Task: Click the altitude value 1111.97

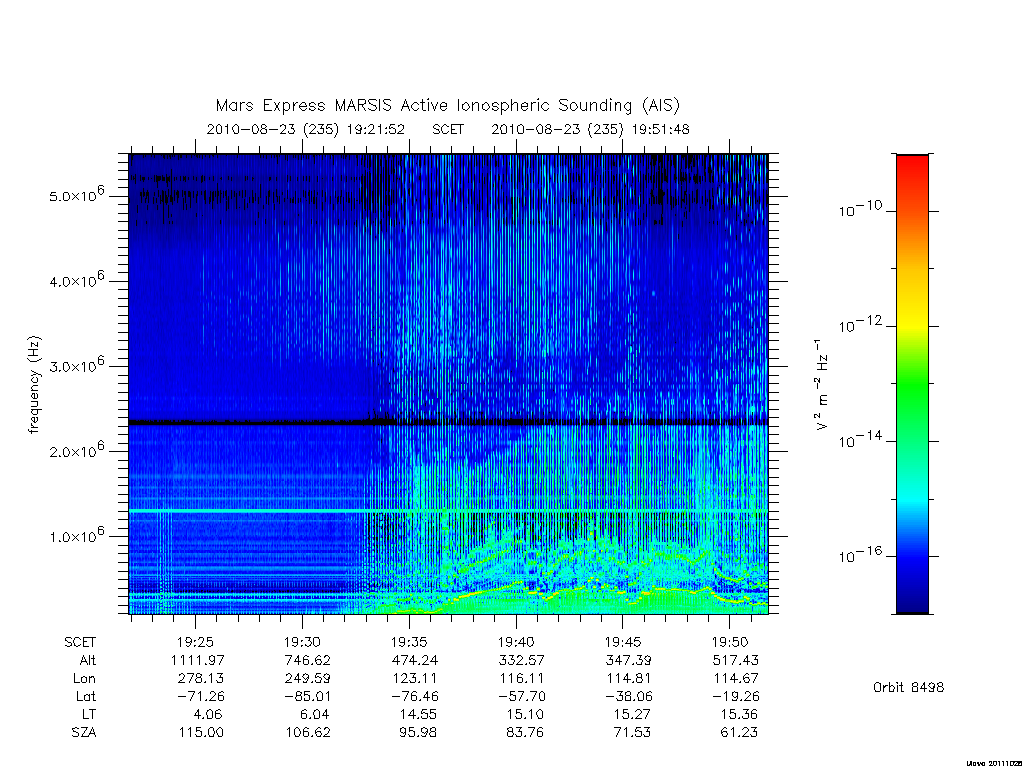Action: coord(197,660)
